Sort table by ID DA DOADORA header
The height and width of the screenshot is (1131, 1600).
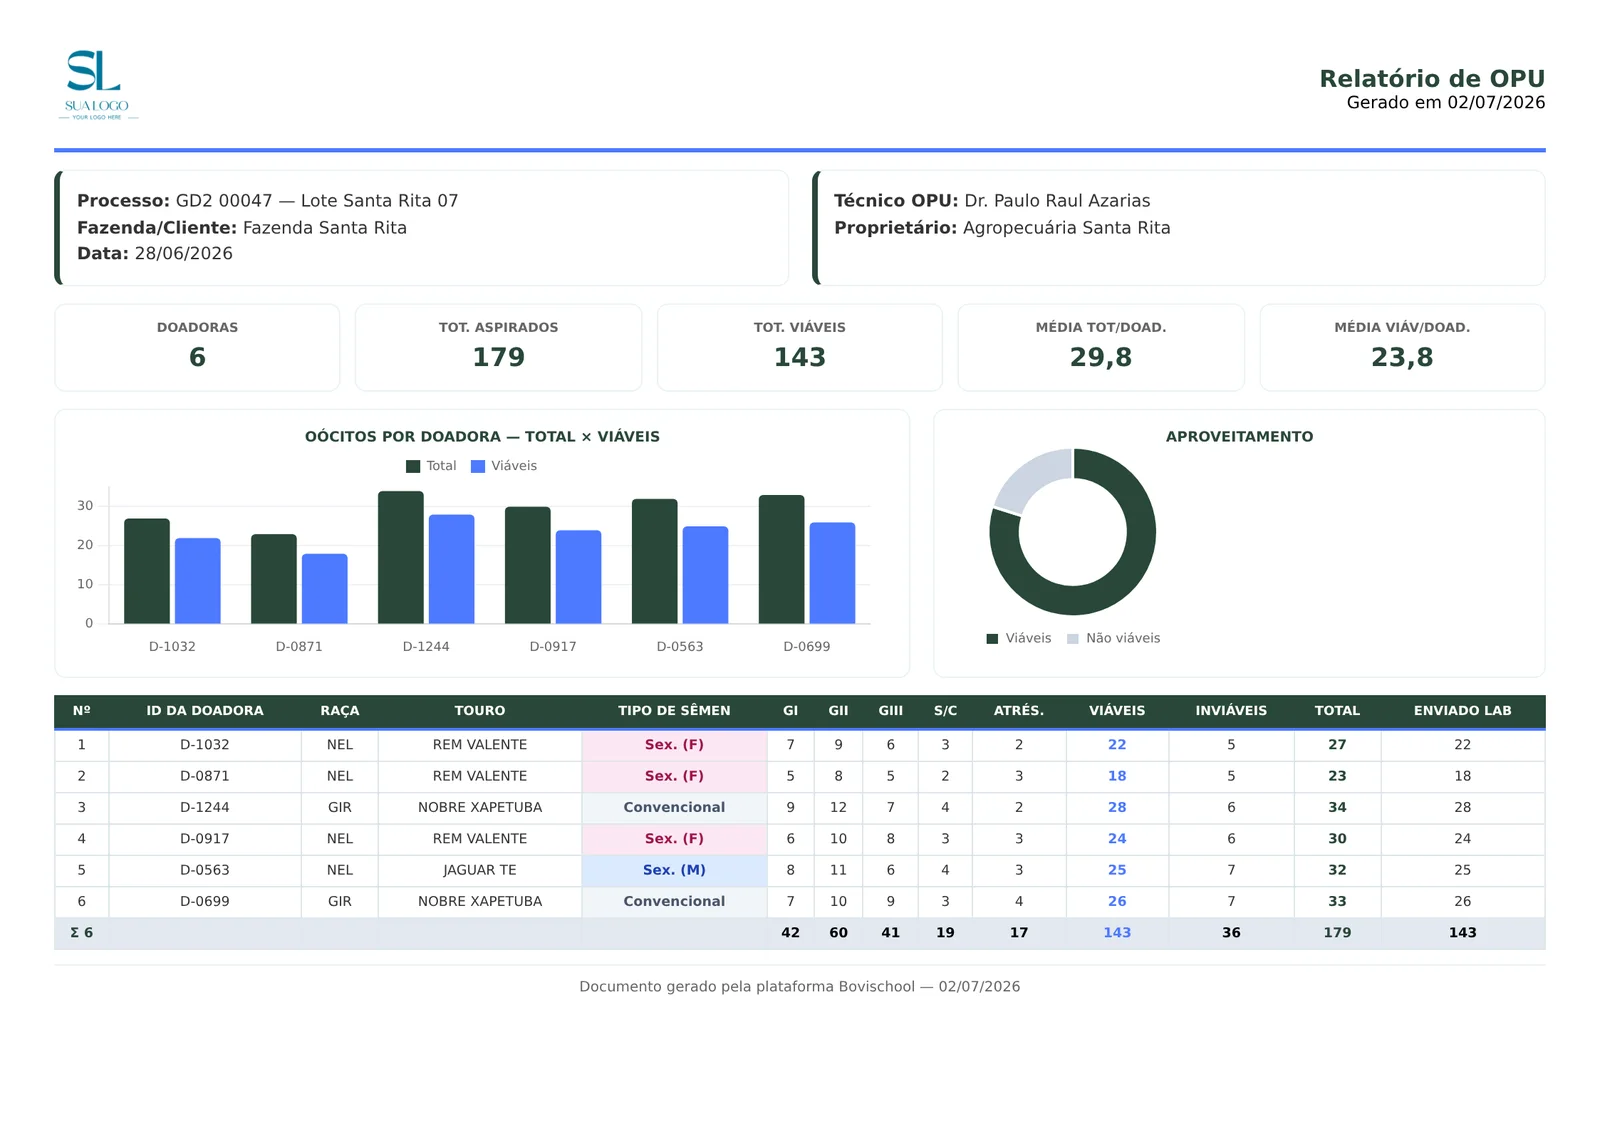click(205, 711)
